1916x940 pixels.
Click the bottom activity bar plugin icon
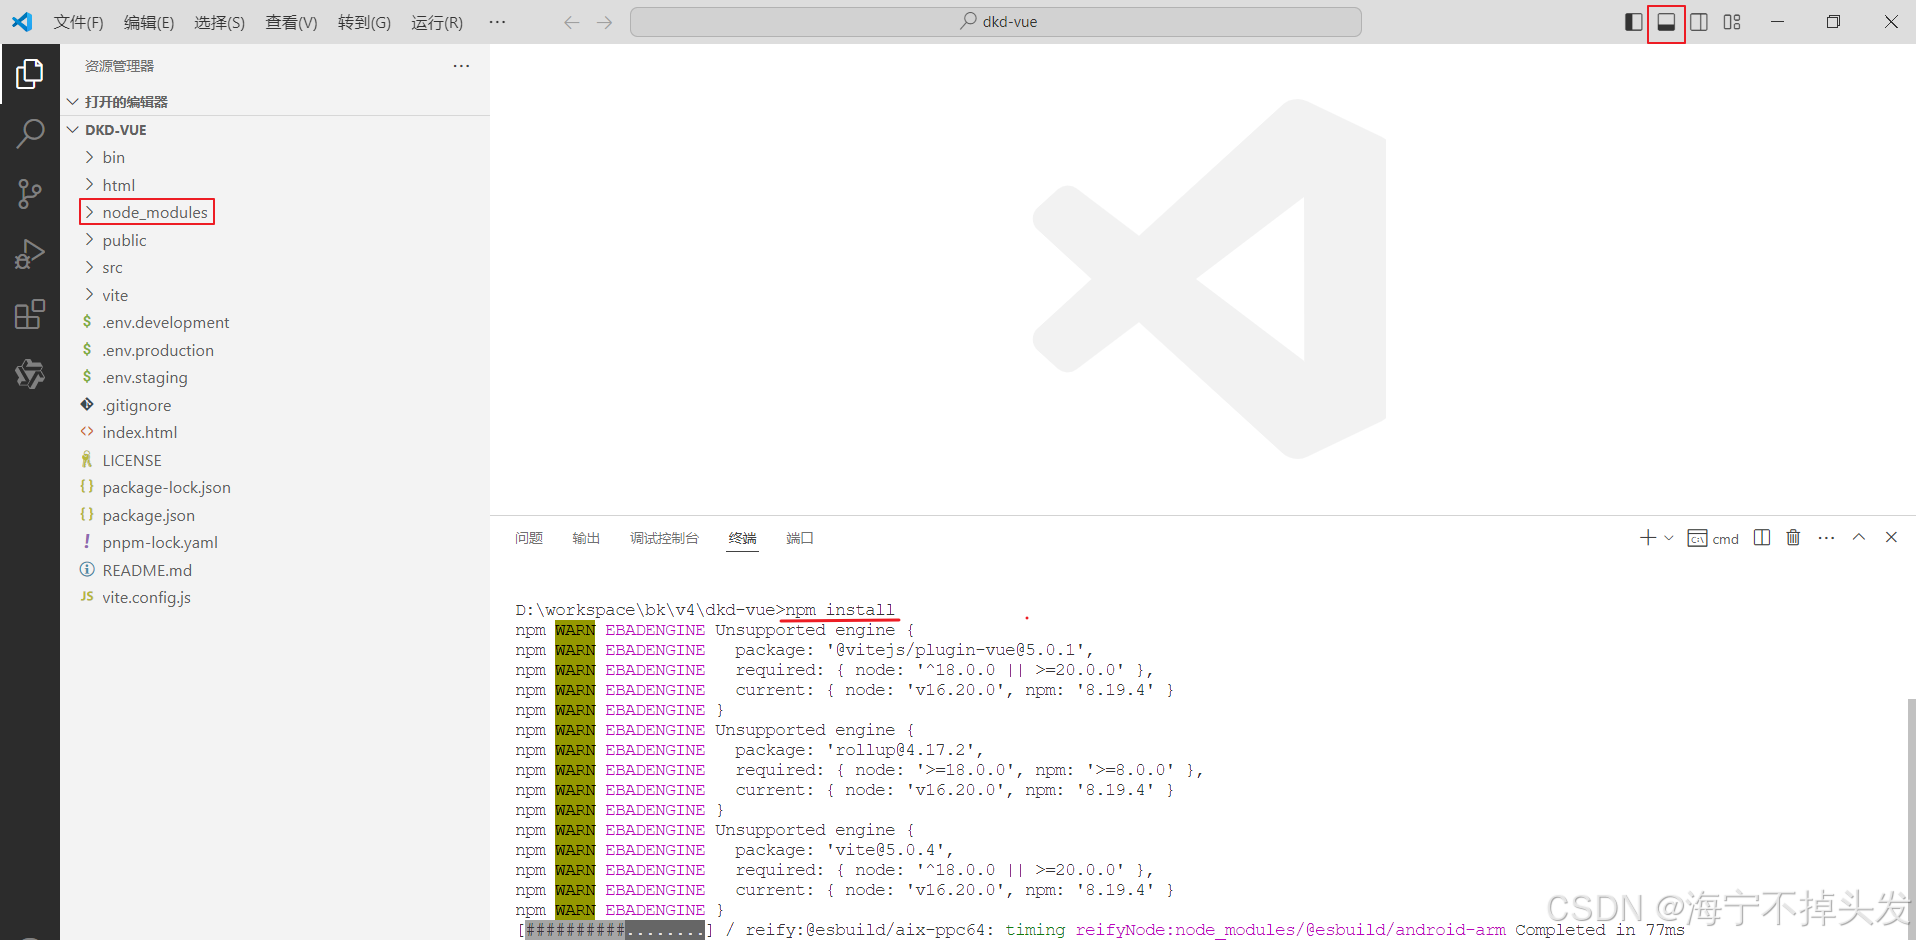coord(30,374)
